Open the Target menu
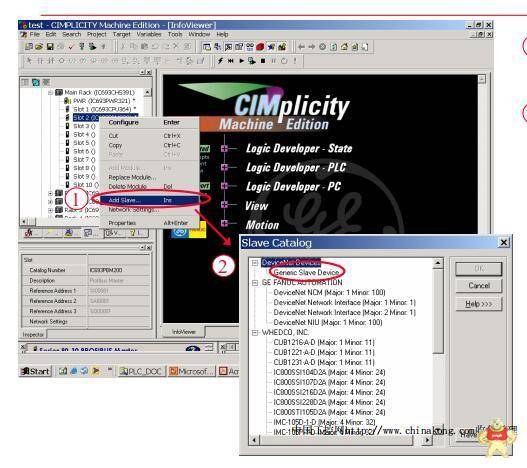This screenshot has height=468, width=527. 121,34
